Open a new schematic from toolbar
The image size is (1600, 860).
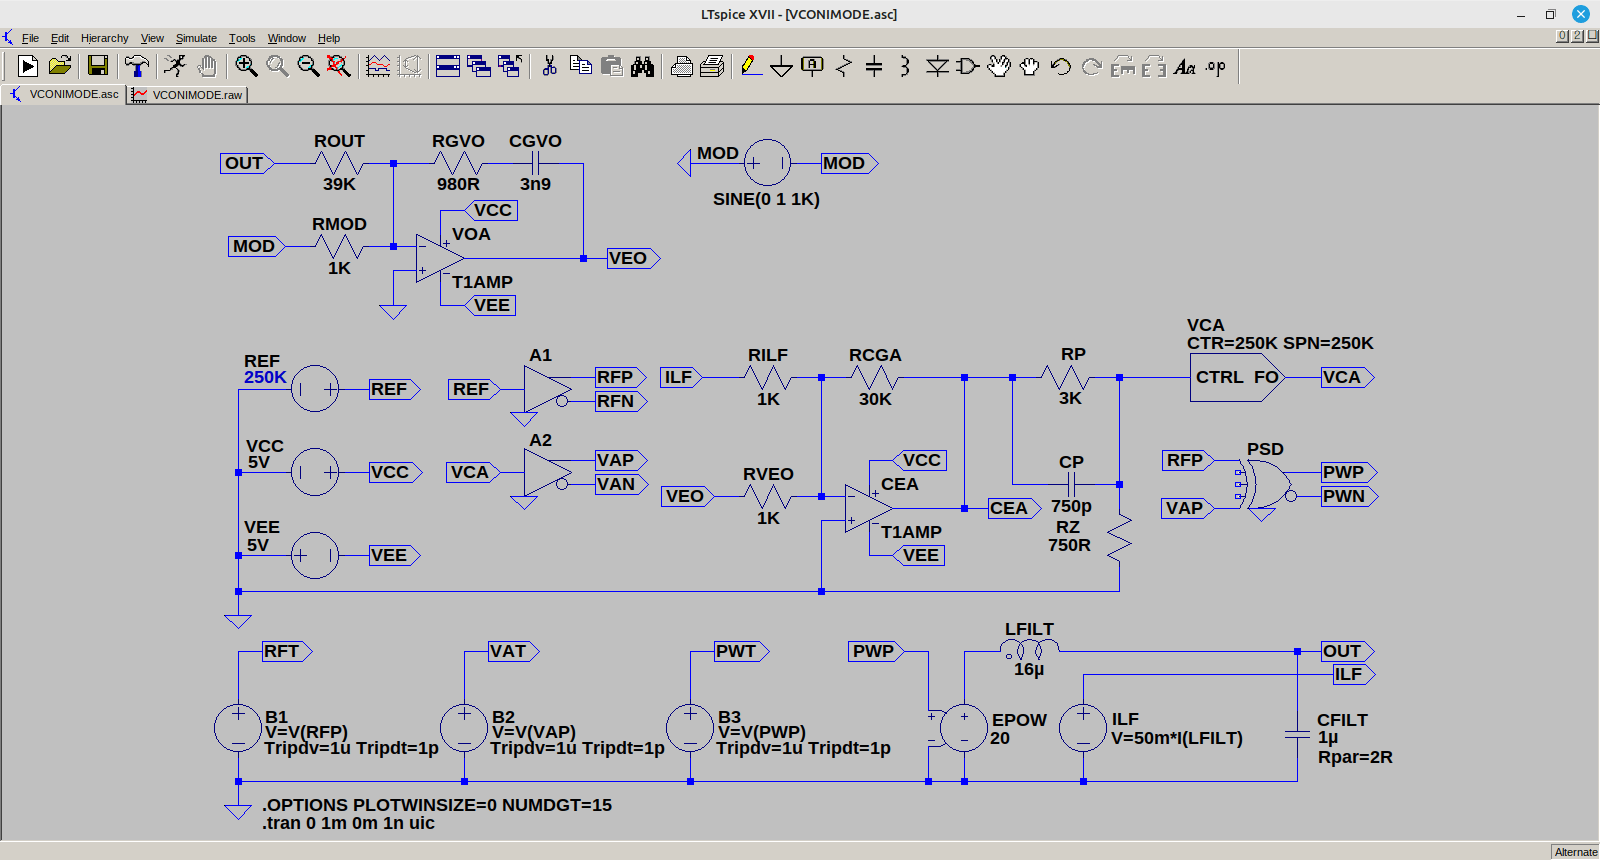(x=28, y=66)
